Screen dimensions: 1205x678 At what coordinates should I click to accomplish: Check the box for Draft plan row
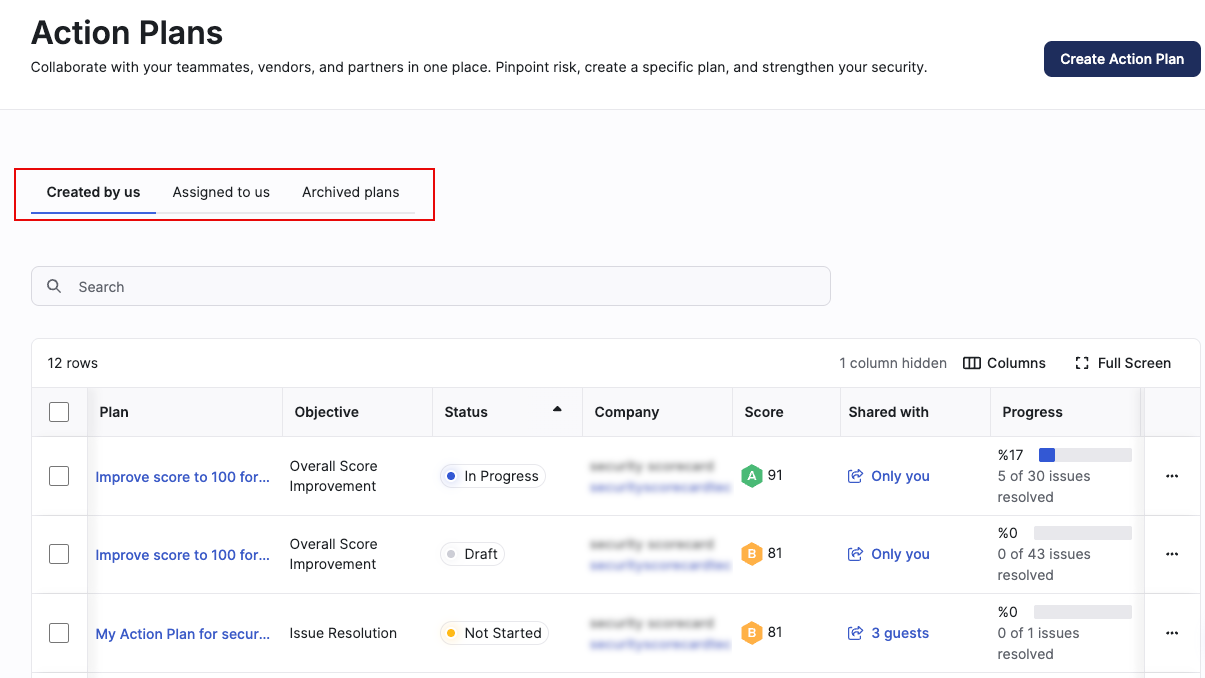point(59,554)
